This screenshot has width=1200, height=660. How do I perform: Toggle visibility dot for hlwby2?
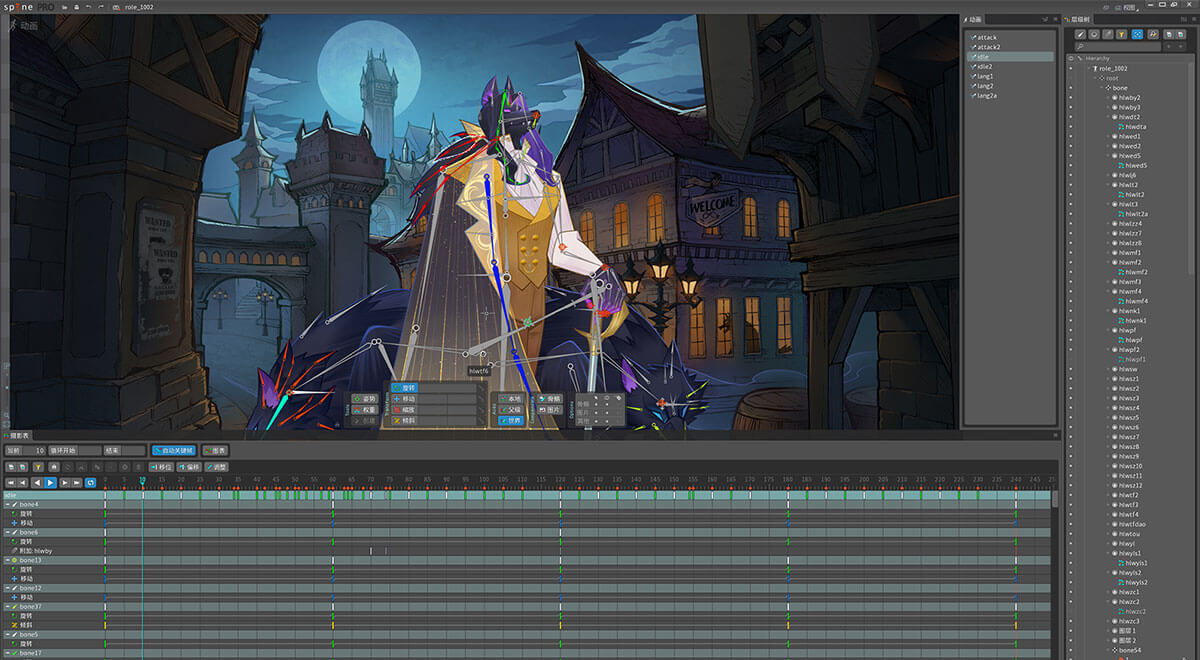coord(1069,98)
